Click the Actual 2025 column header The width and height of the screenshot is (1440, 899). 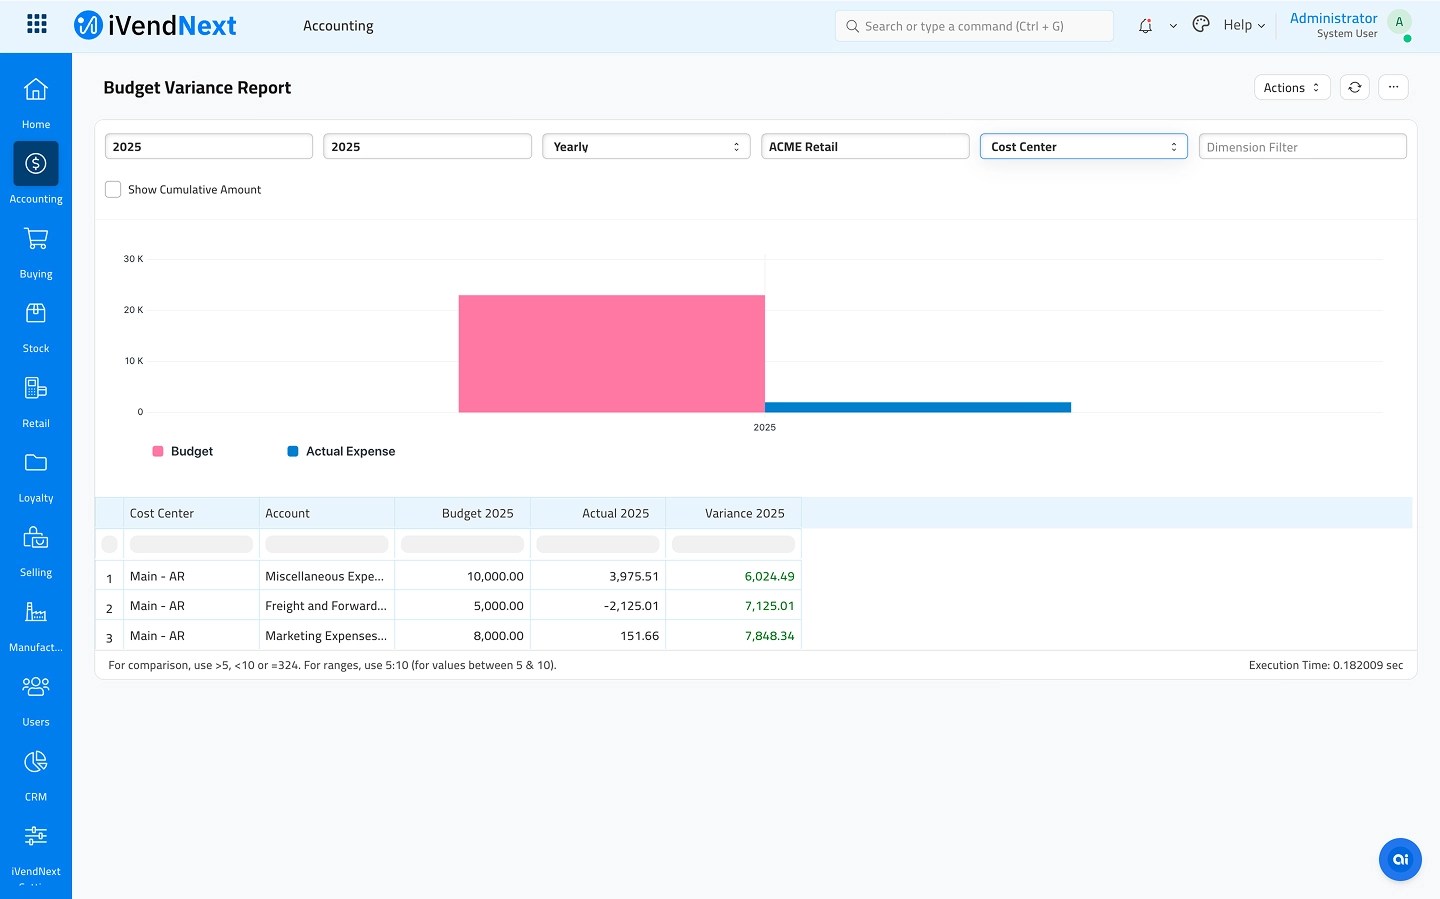coord(598,513)
